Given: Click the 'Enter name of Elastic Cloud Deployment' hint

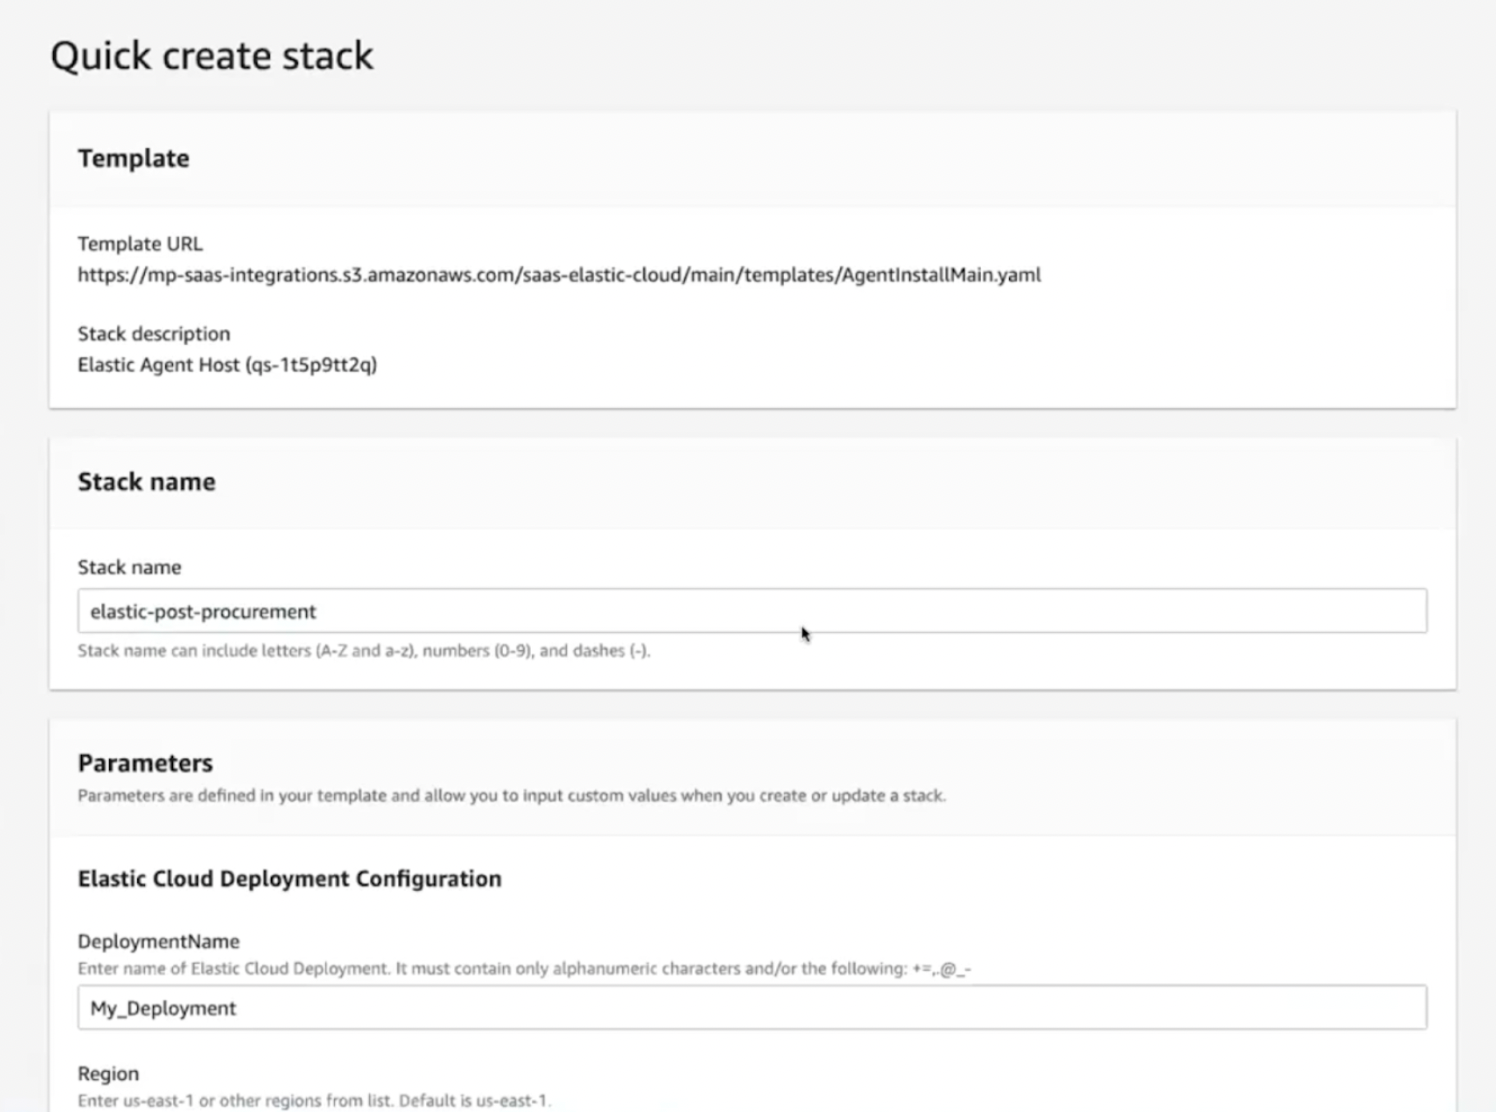Looking at the screenshot, I should coord(524,969).
